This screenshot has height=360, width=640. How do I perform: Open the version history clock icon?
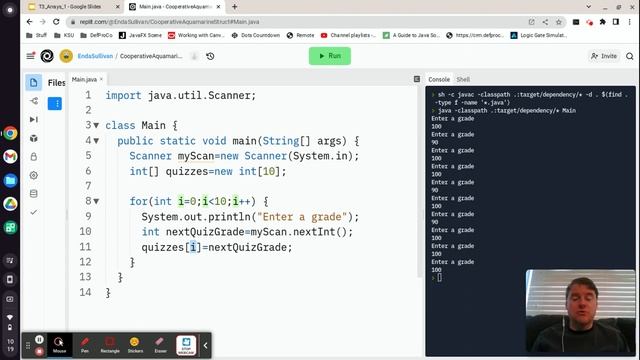[210, 56]
